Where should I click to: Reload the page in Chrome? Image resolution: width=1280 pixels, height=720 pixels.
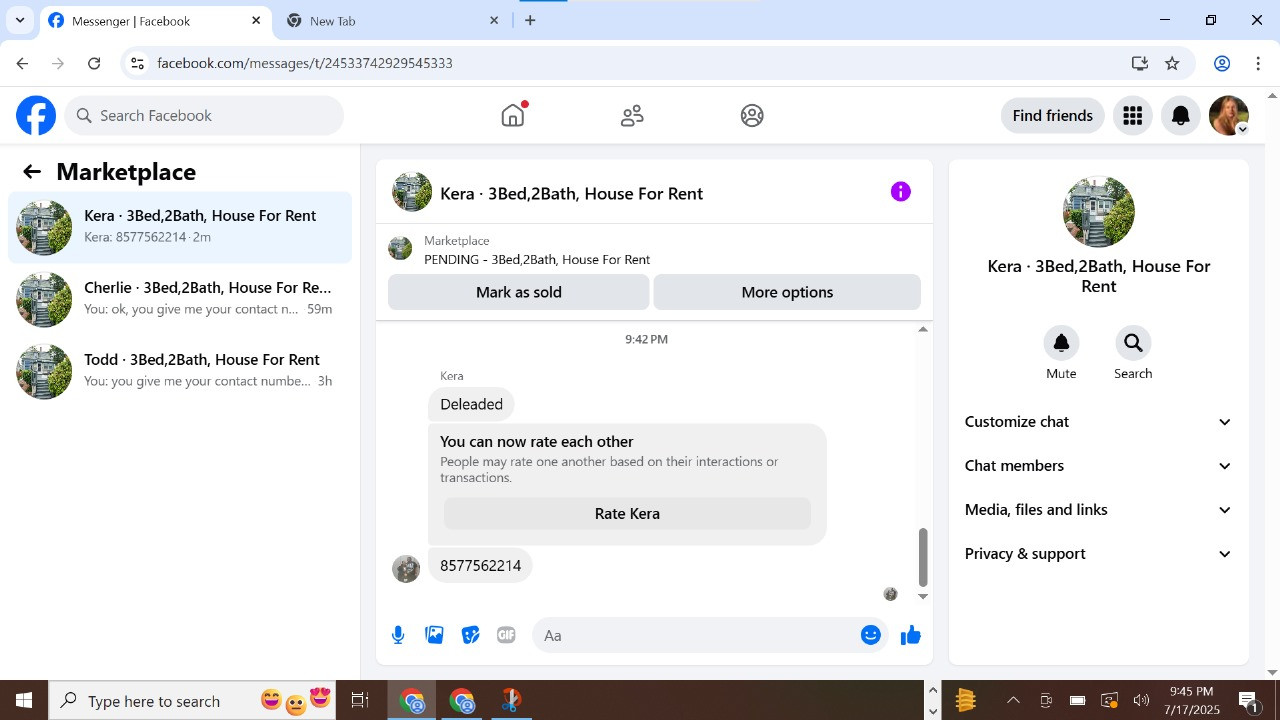pyautogui.click(x=94, y=63)
